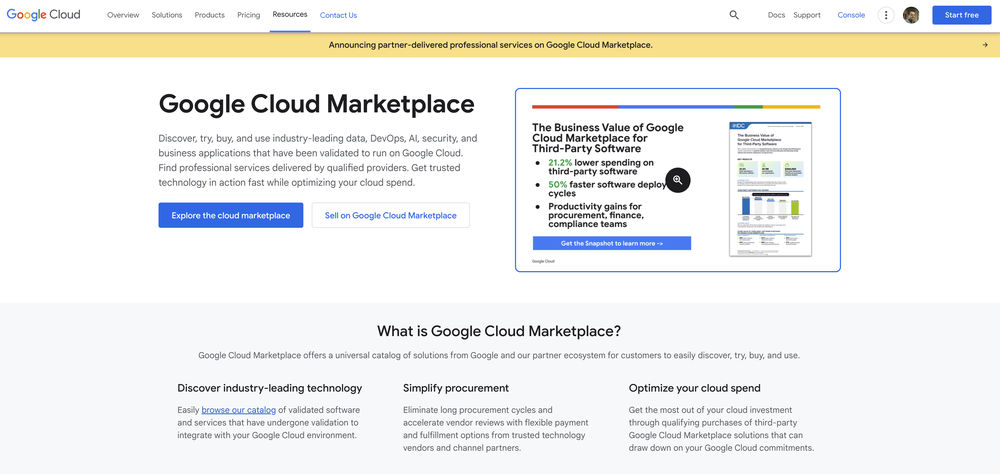Click the IDC report document thumbnail
This screenshot has height=474, width=1000.
coord(770,189)
